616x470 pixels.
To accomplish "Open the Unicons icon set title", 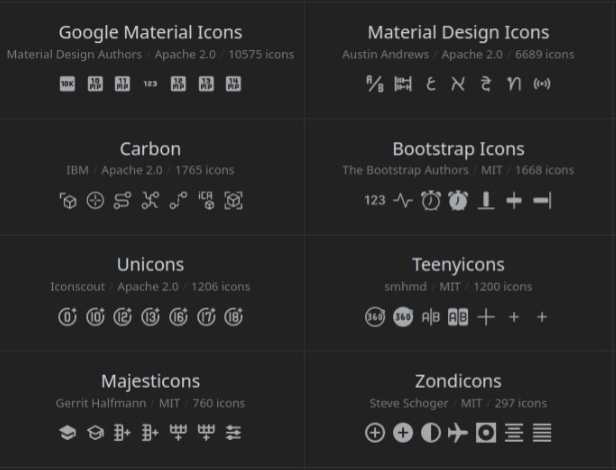I will coord(150,264).
